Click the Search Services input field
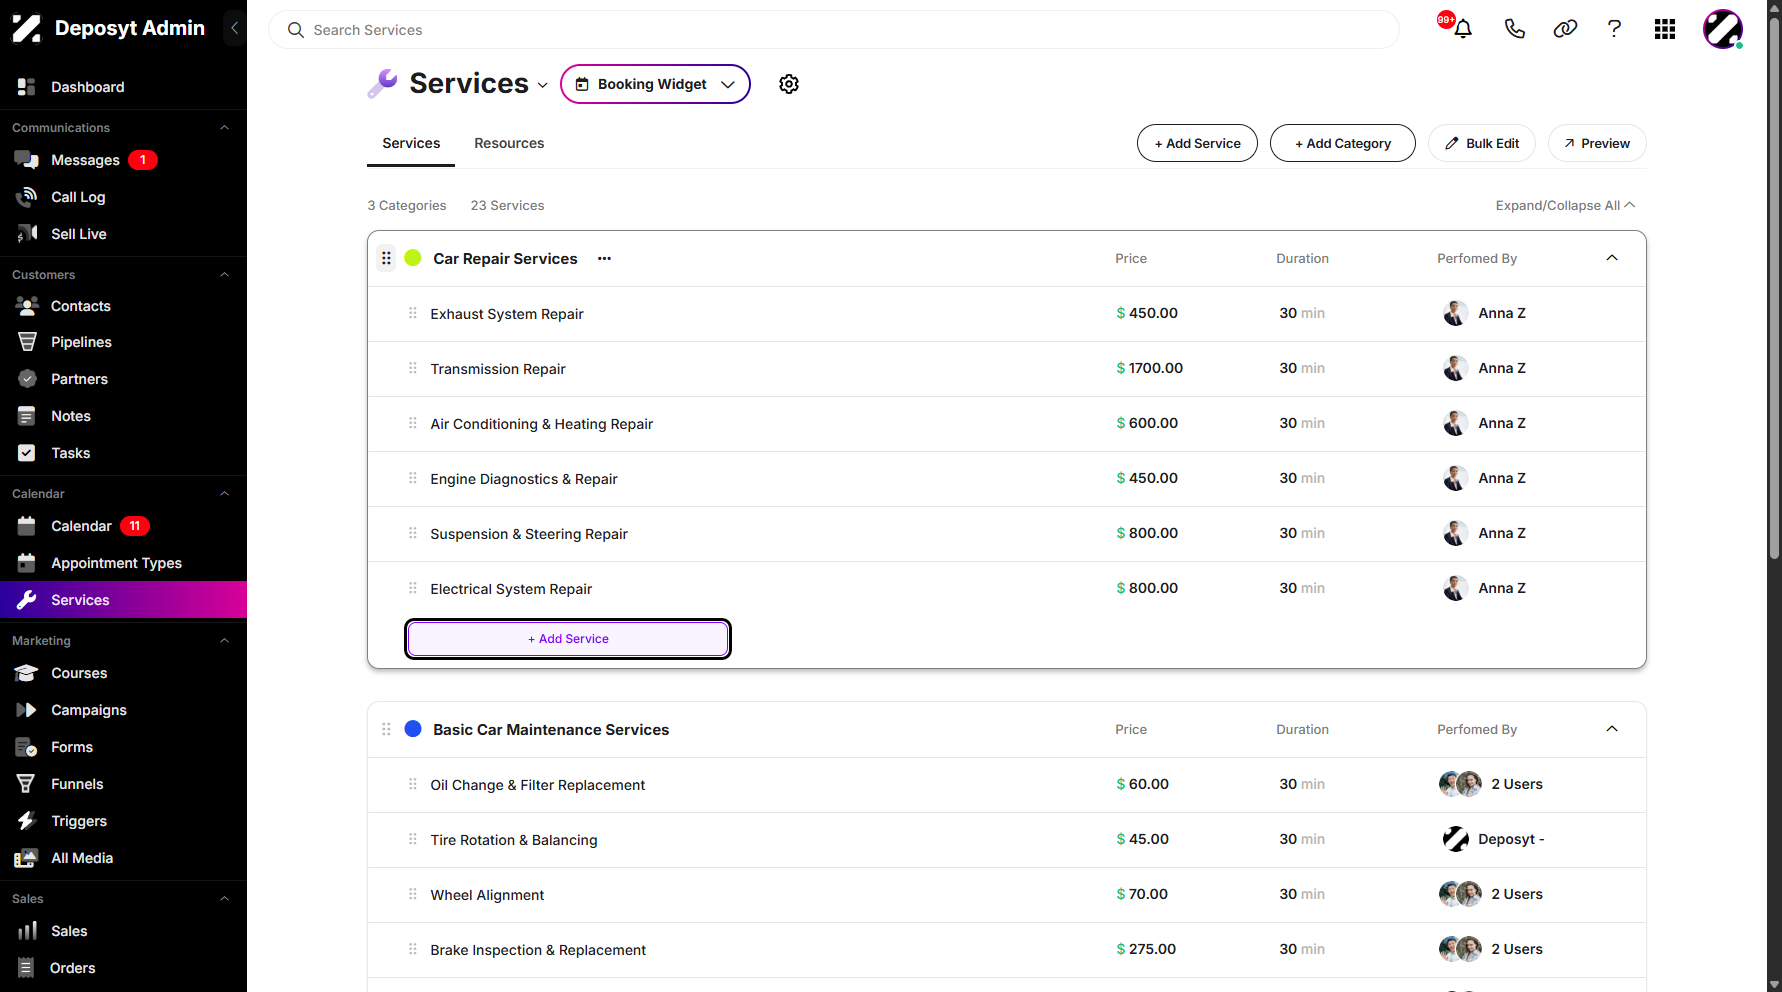This screenshot has width=1782, height=992. (x=833, y=30)
